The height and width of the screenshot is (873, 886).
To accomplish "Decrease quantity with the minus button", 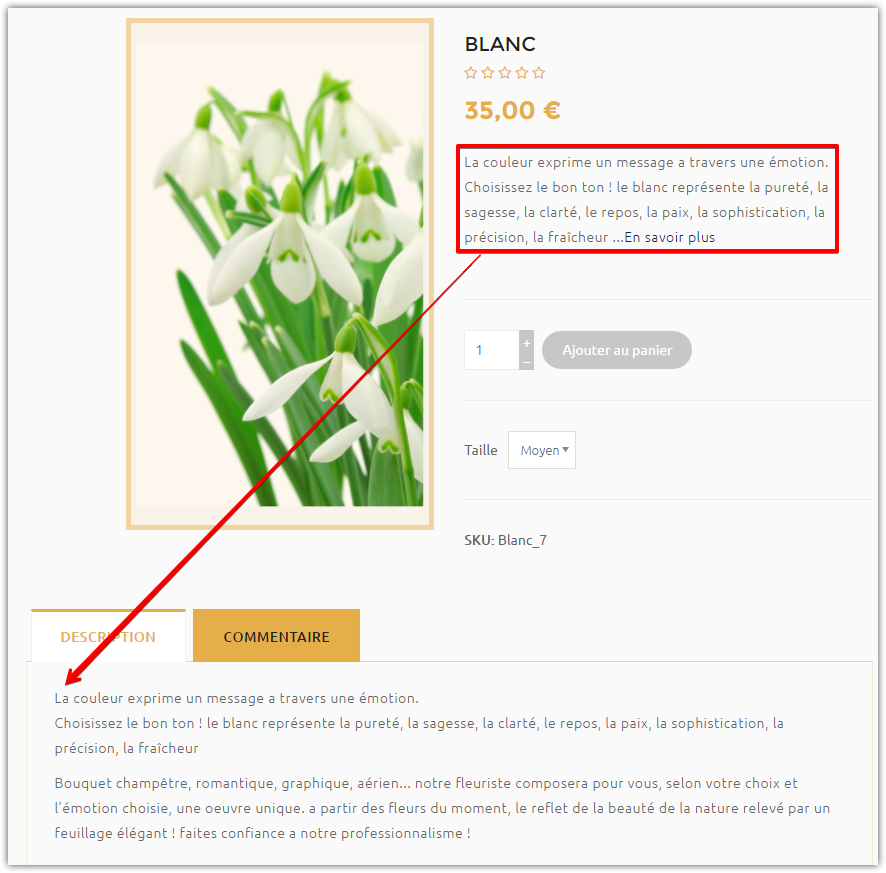I will [x=527, y=362].
